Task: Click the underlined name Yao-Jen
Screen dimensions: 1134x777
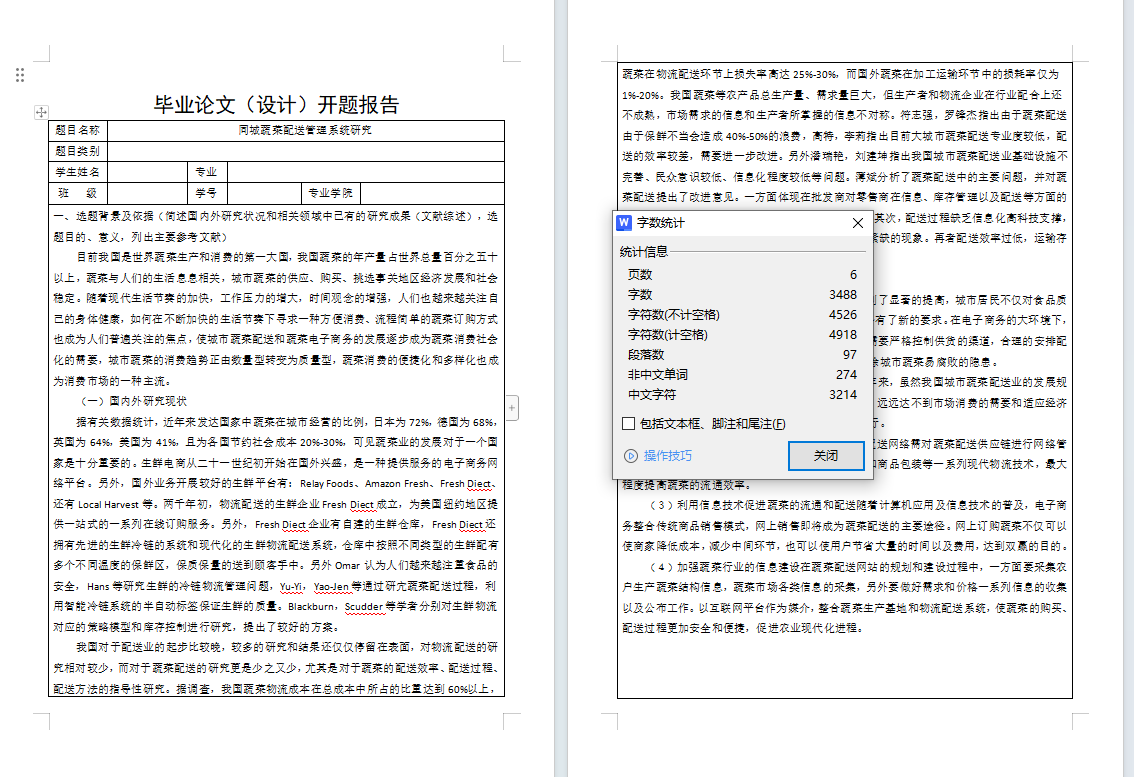Action: pos(331,586)
